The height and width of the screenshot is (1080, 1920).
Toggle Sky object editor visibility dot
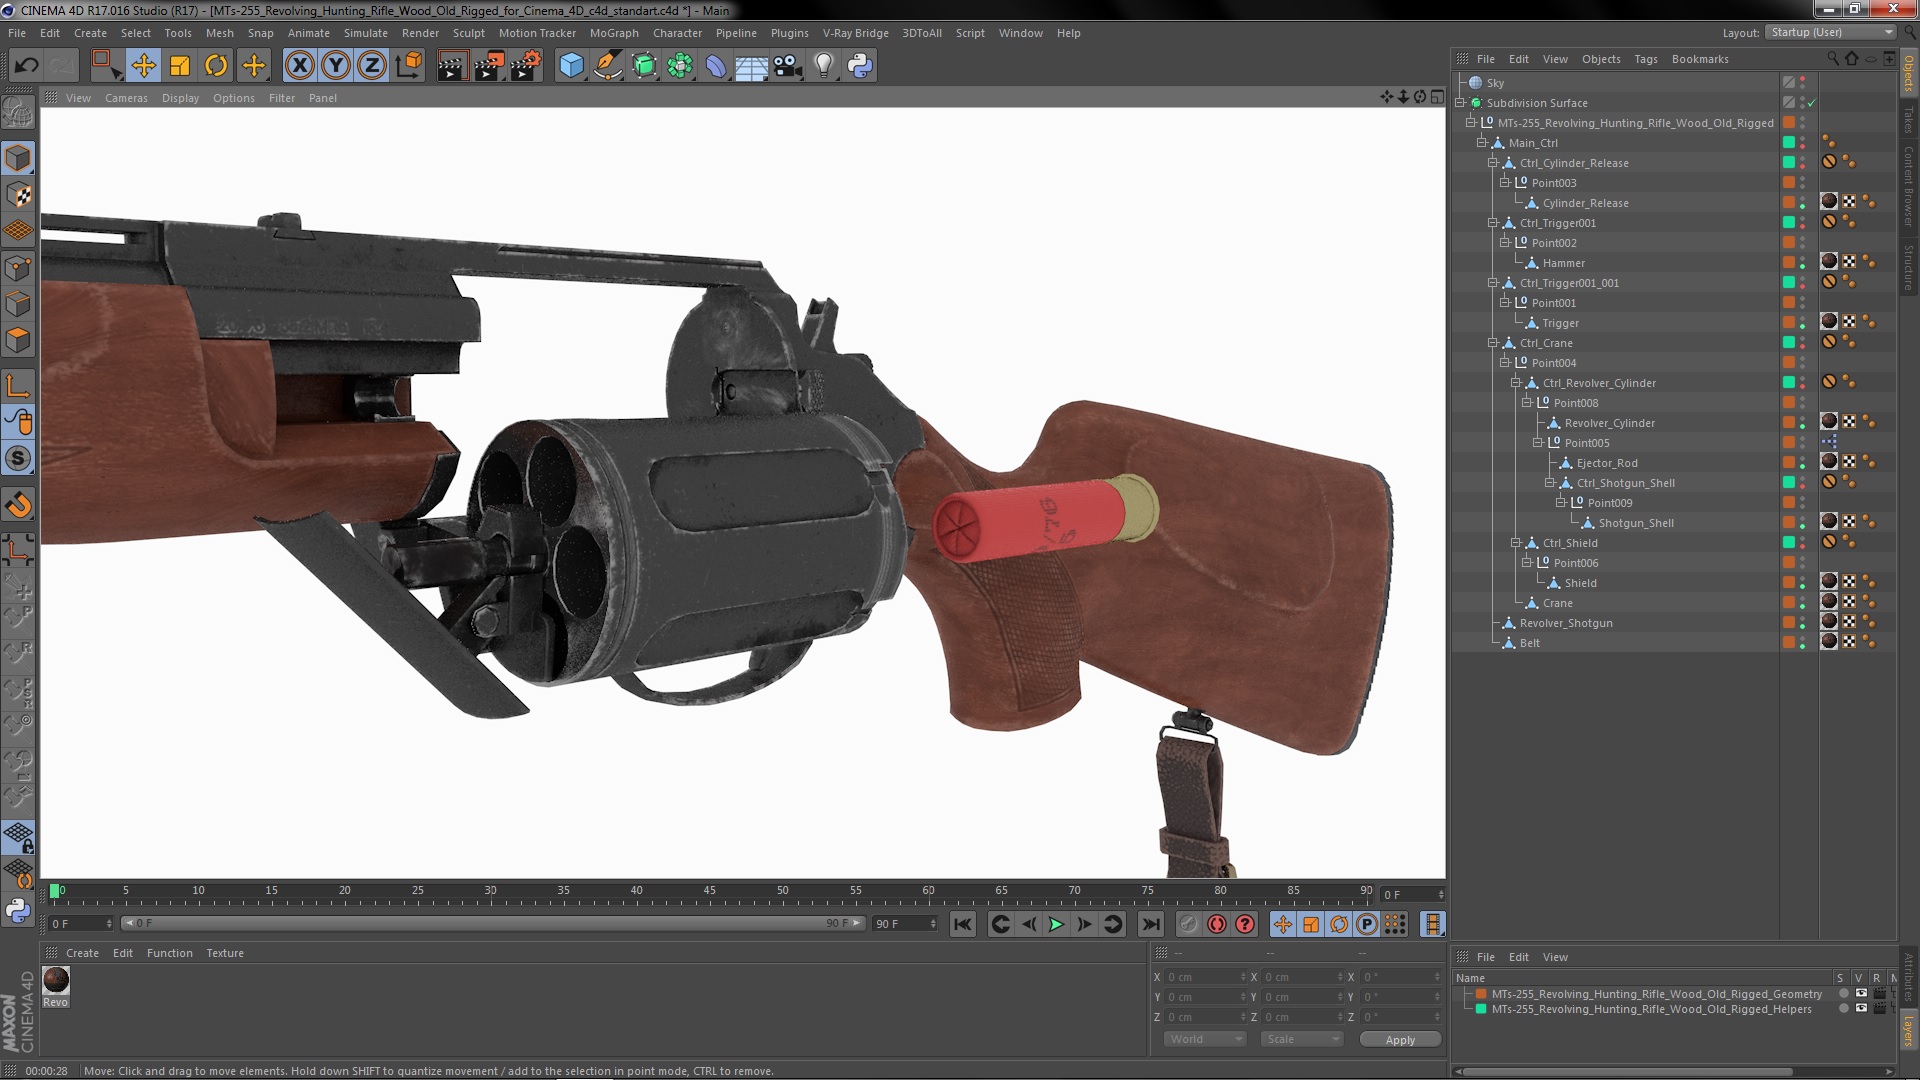point(1803,80)
